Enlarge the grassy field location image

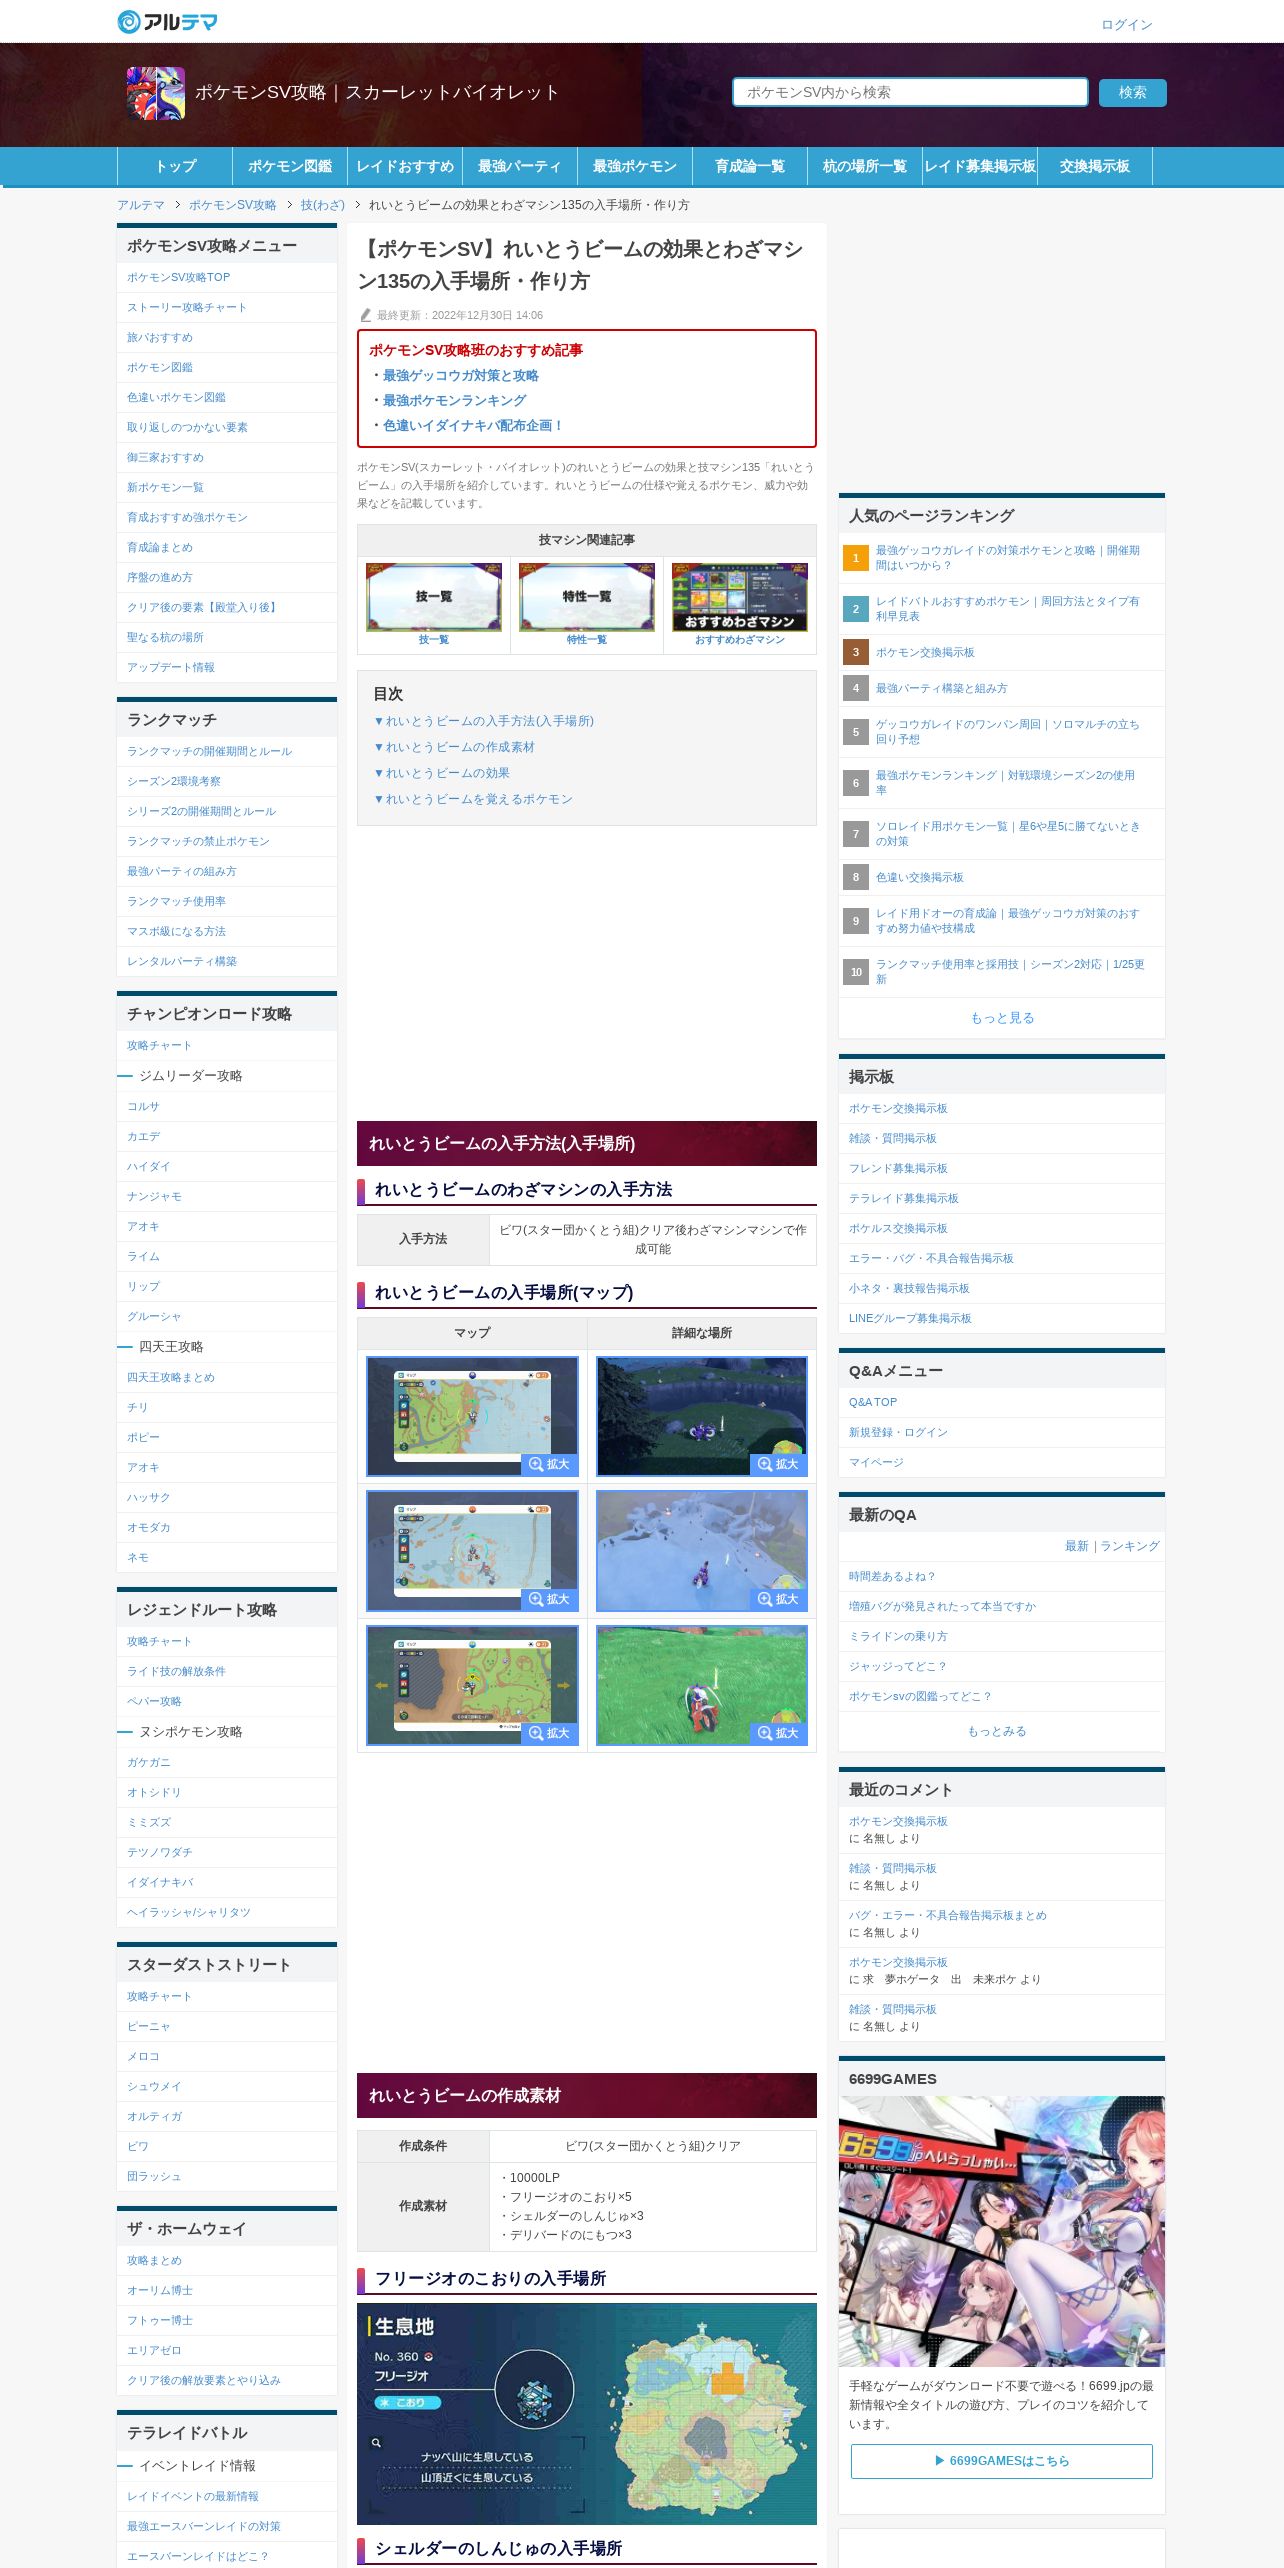pyautogui.click(x=702, y=1685)
